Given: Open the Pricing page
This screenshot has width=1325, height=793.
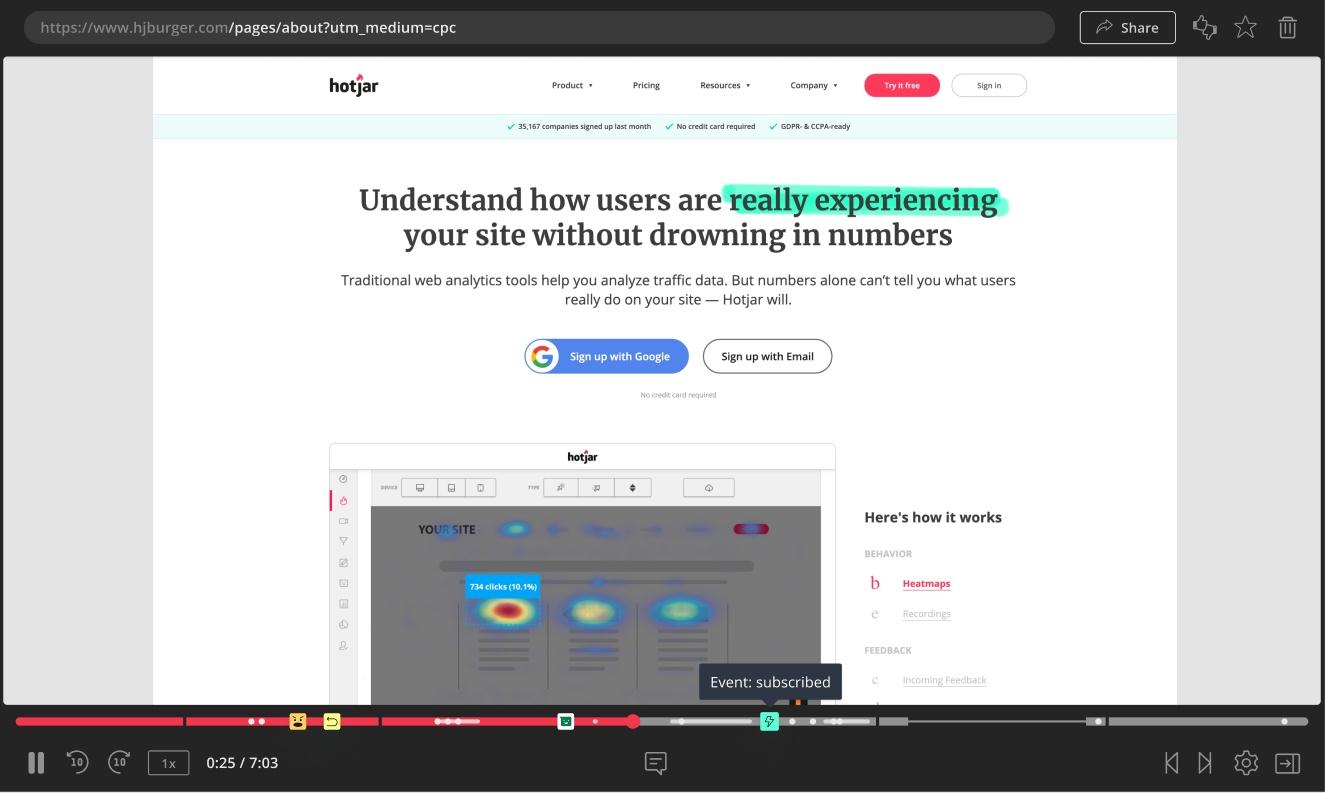Looking at the screenshot, I should [646, 85].
